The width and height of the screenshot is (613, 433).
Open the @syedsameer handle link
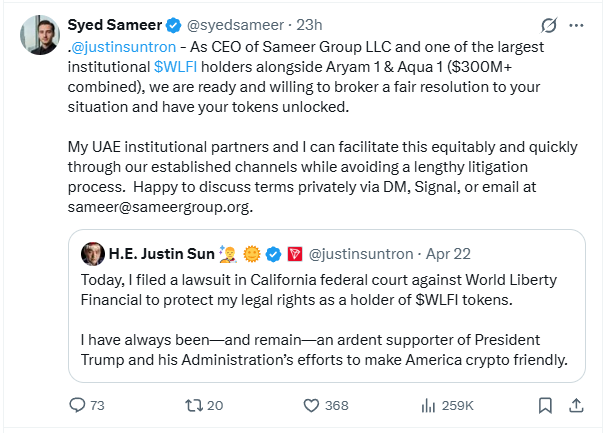pyautogui.click(x=227, y=25)
